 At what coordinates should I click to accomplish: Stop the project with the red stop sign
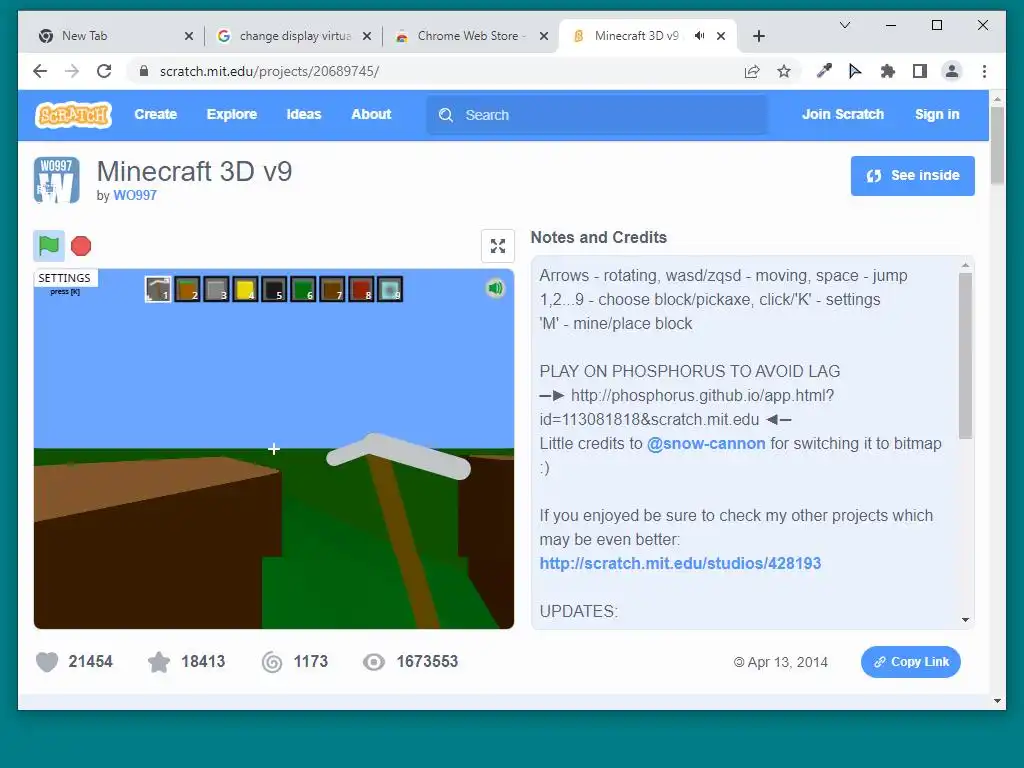81,246
